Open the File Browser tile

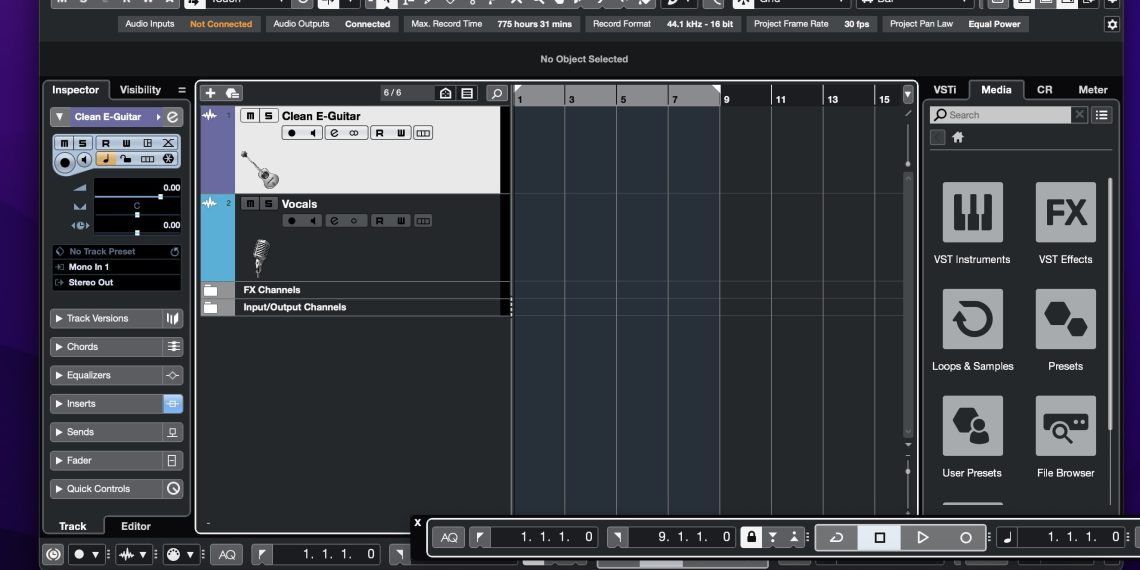coord(1065,426)
